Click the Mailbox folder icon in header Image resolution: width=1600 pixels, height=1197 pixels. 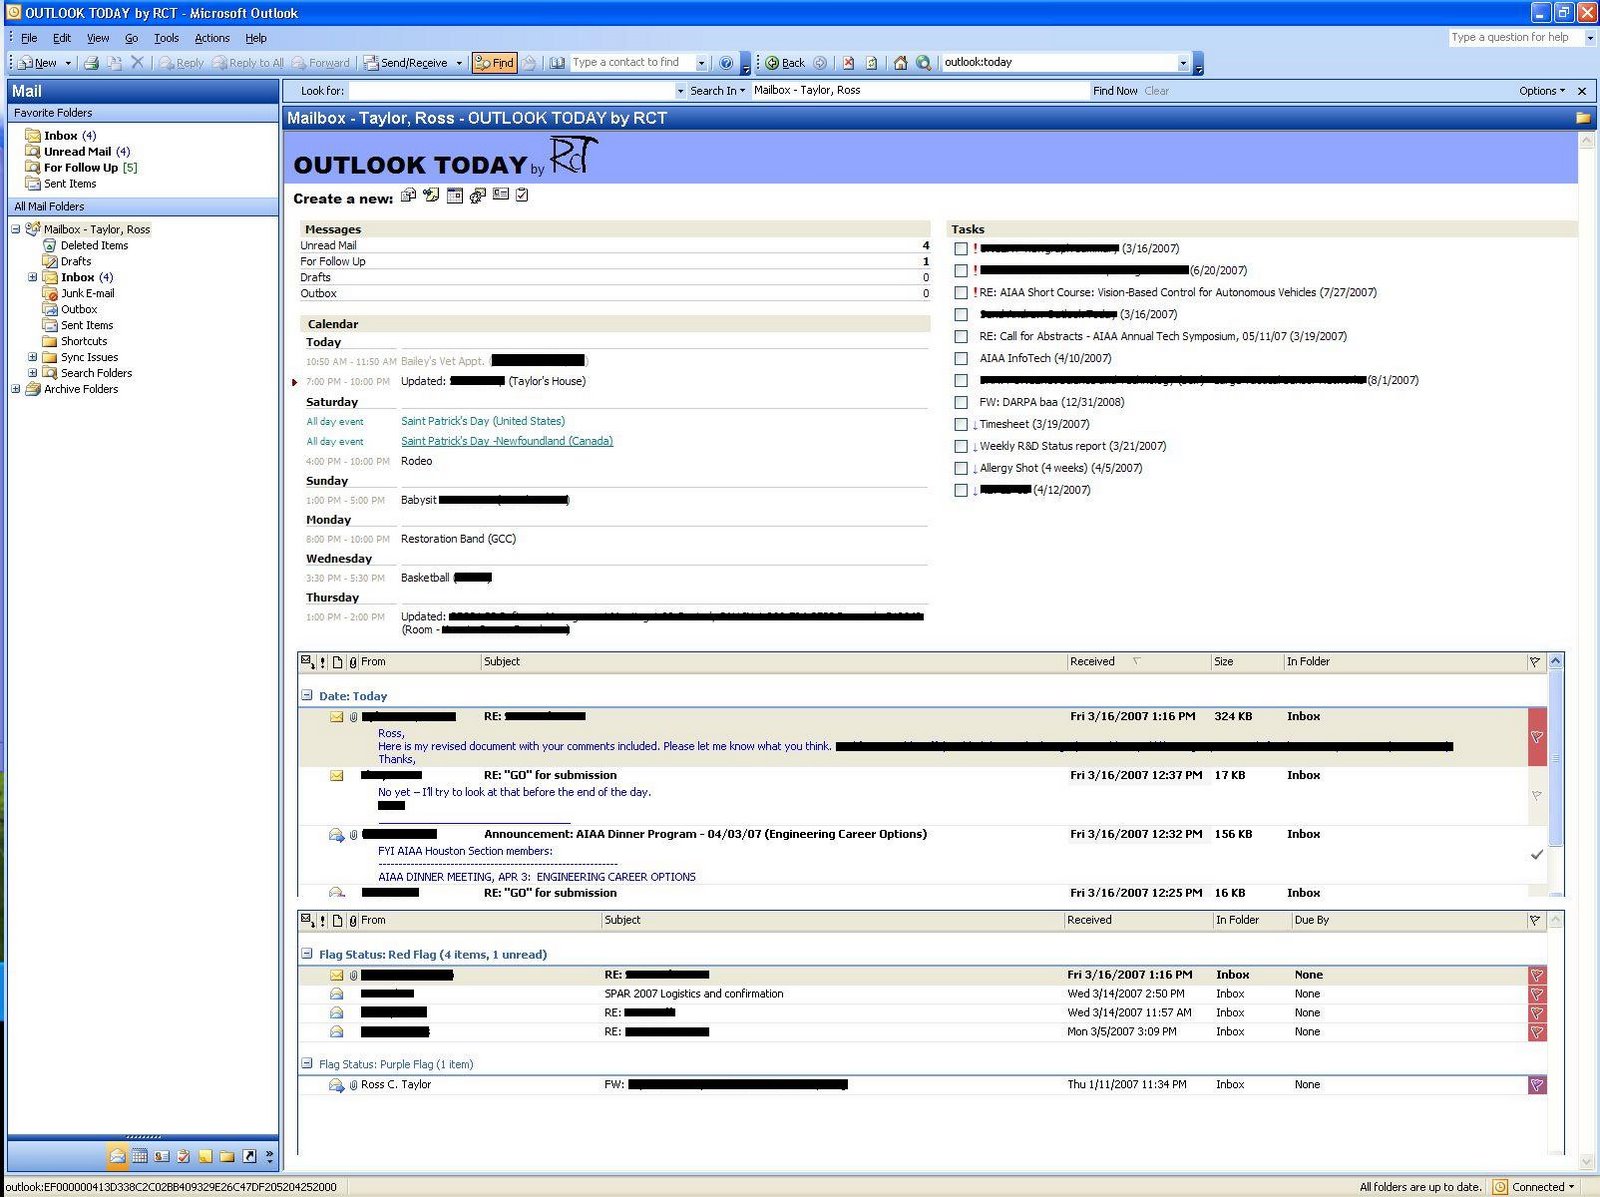[1583, 118]
